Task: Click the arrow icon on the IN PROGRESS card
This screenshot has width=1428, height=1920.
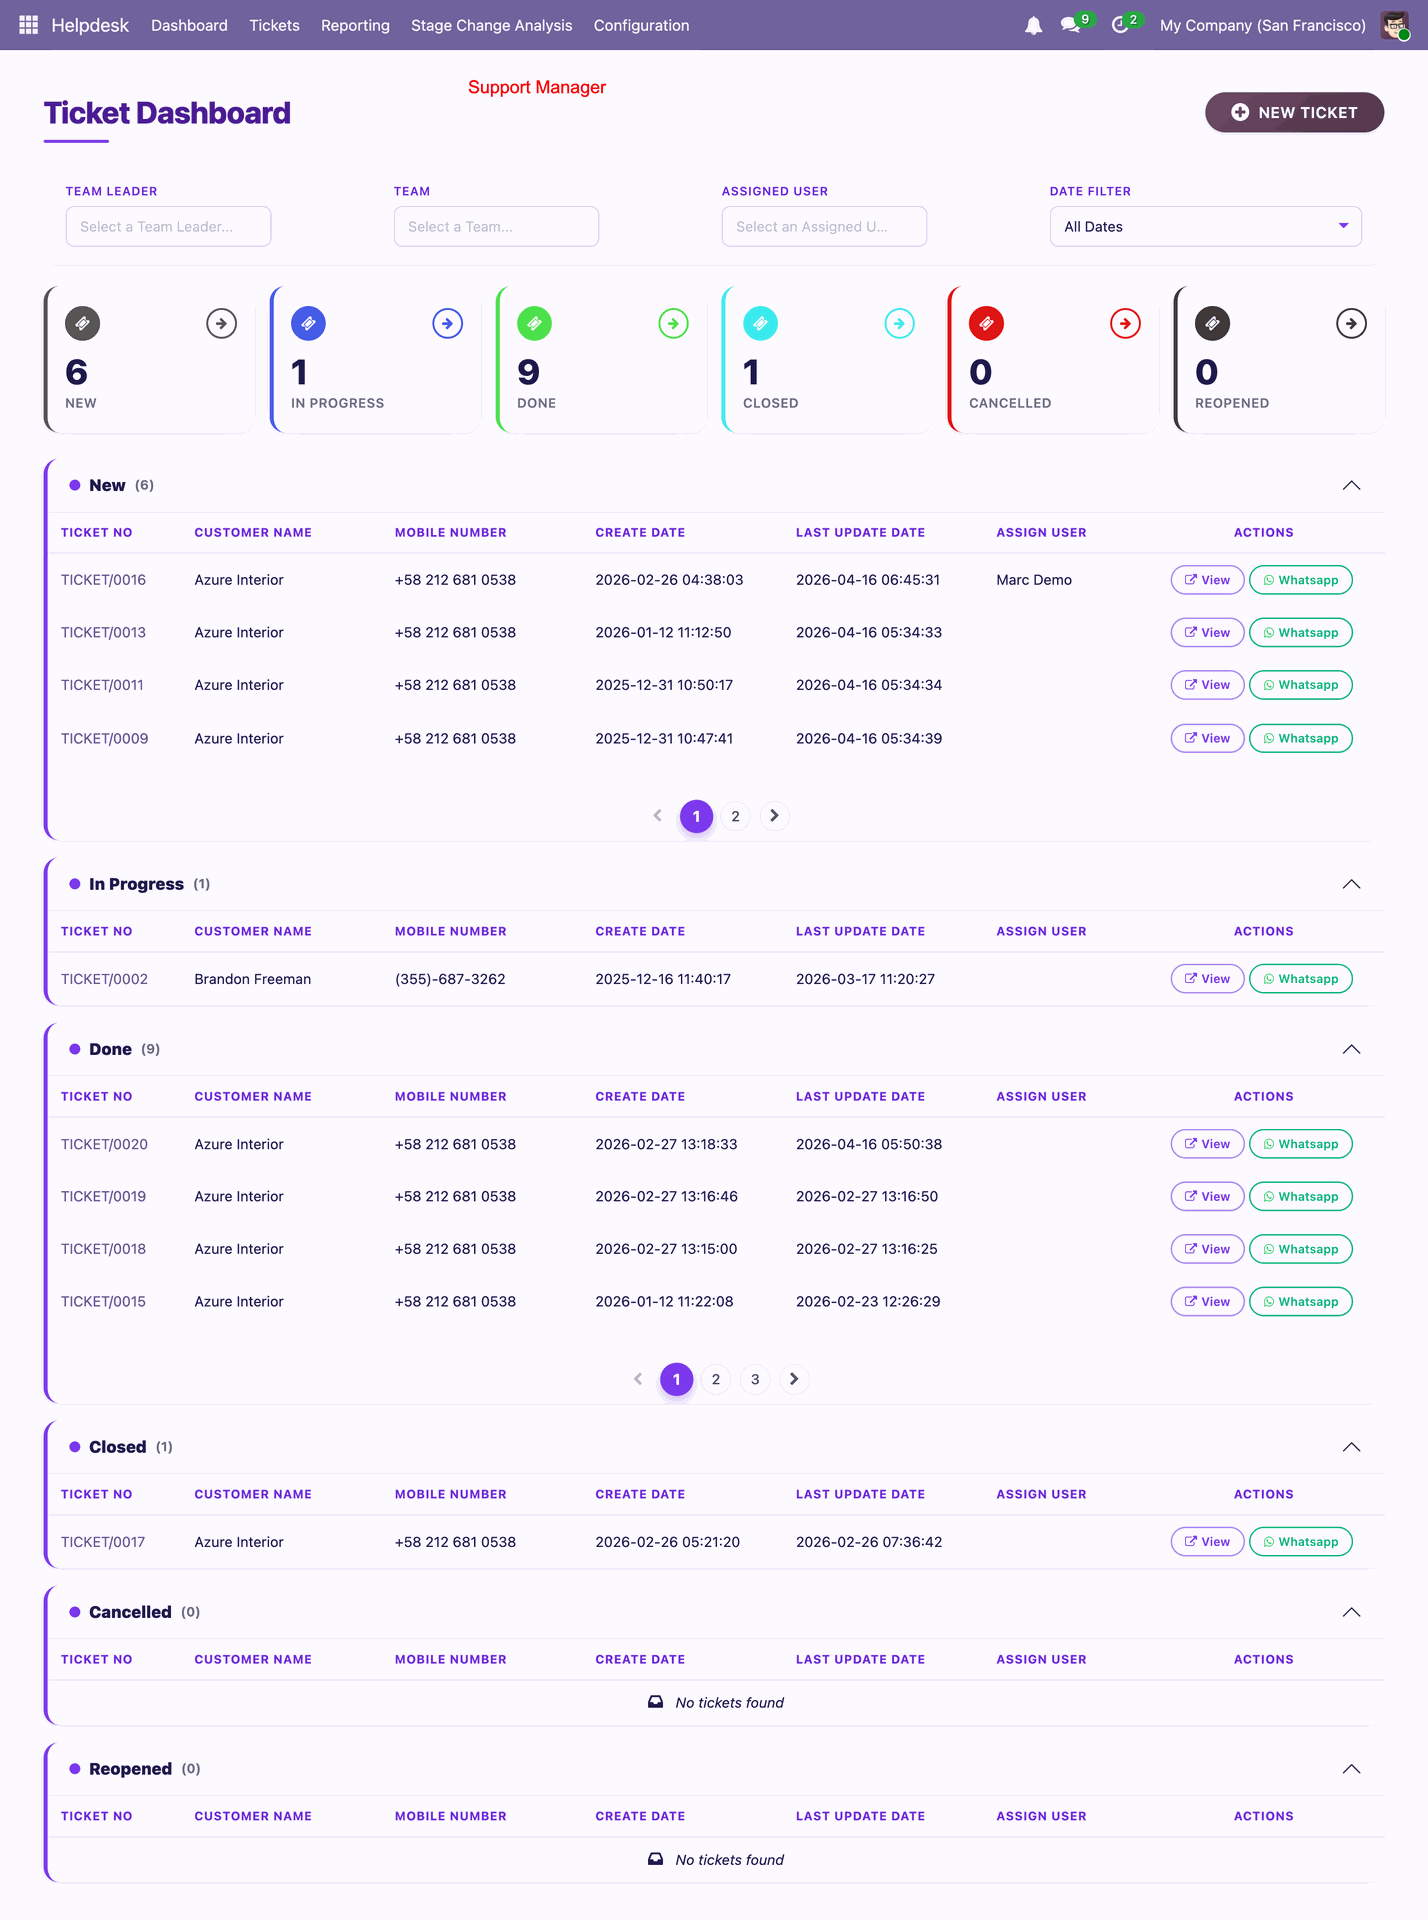Action: (x=448, y=323)
